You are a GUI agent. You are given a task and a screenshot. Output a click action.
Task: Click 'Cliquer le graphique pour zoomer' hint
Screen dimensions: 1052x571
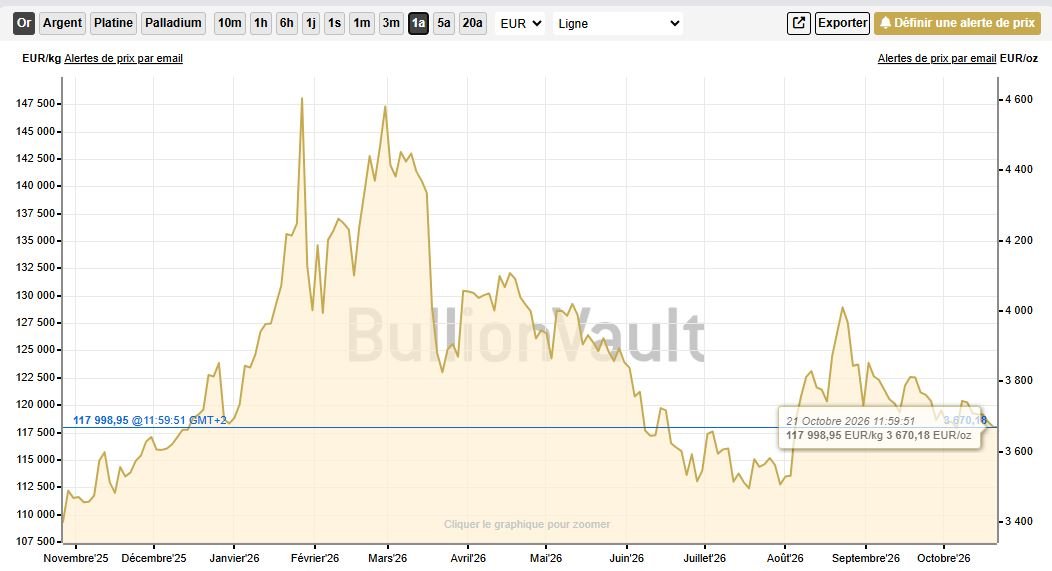click(x=527, y=524)
